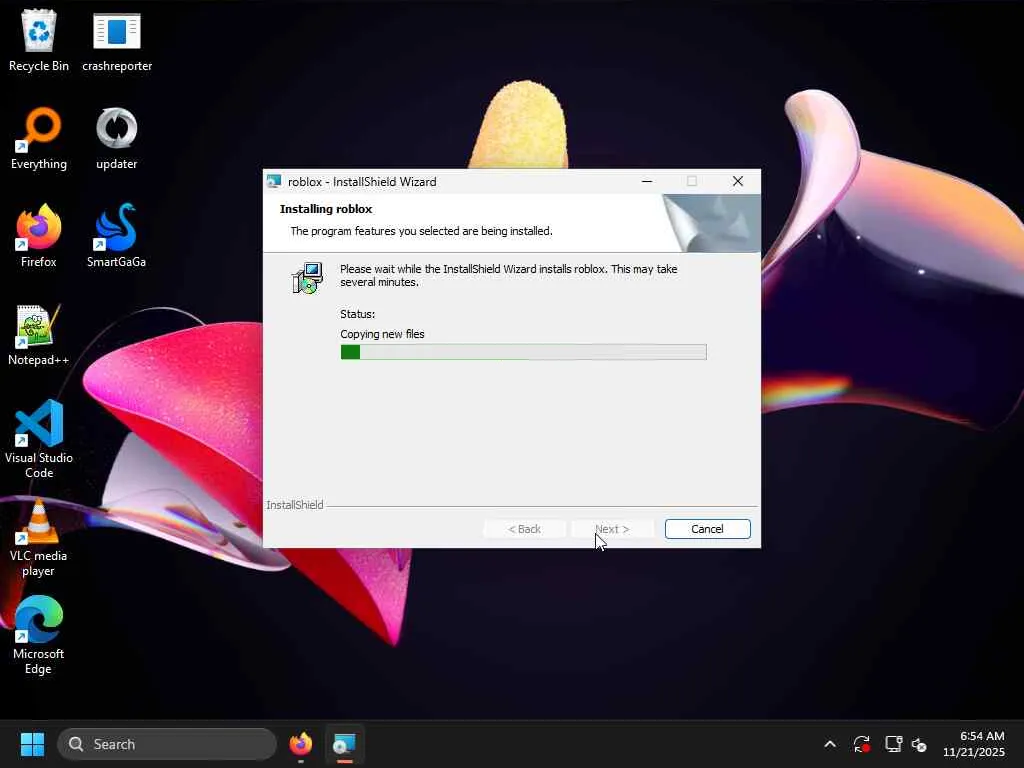Open the muted volume tray icon
This screenshot has height=768, width=1024.
pos(919,744)
